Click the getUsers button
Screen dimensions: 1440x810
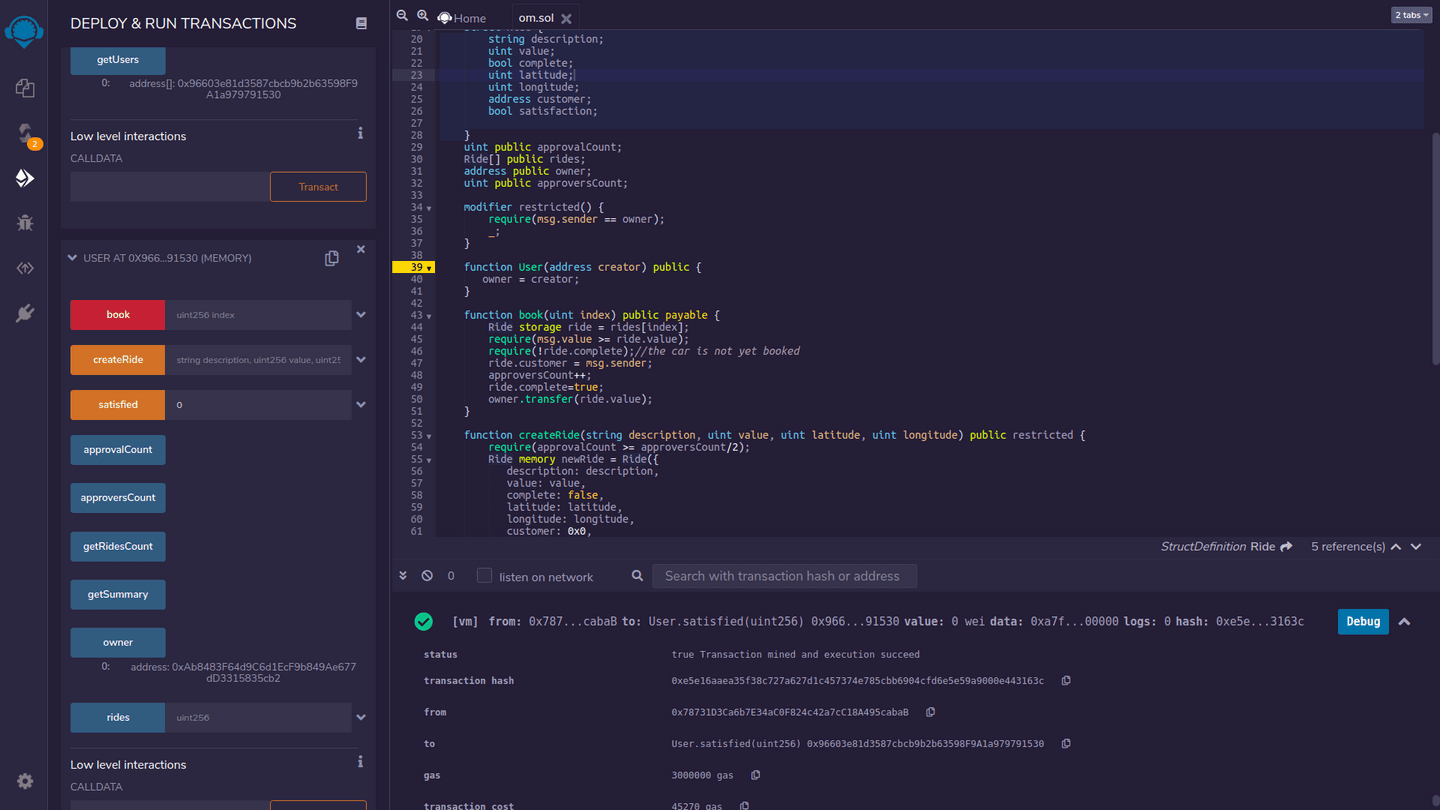118,60
